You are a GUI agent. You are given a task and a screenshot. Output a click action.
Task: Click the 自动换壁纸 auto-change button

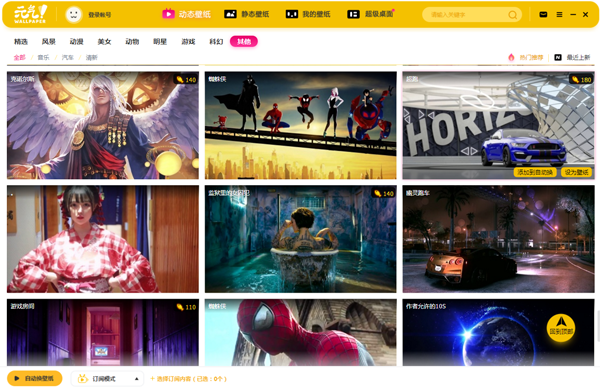point(34,378)
